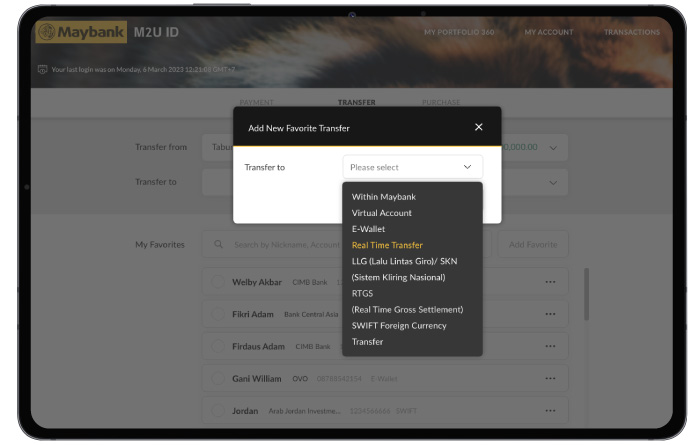
Task: Open more options for Jordan
Action: point(550,410)
